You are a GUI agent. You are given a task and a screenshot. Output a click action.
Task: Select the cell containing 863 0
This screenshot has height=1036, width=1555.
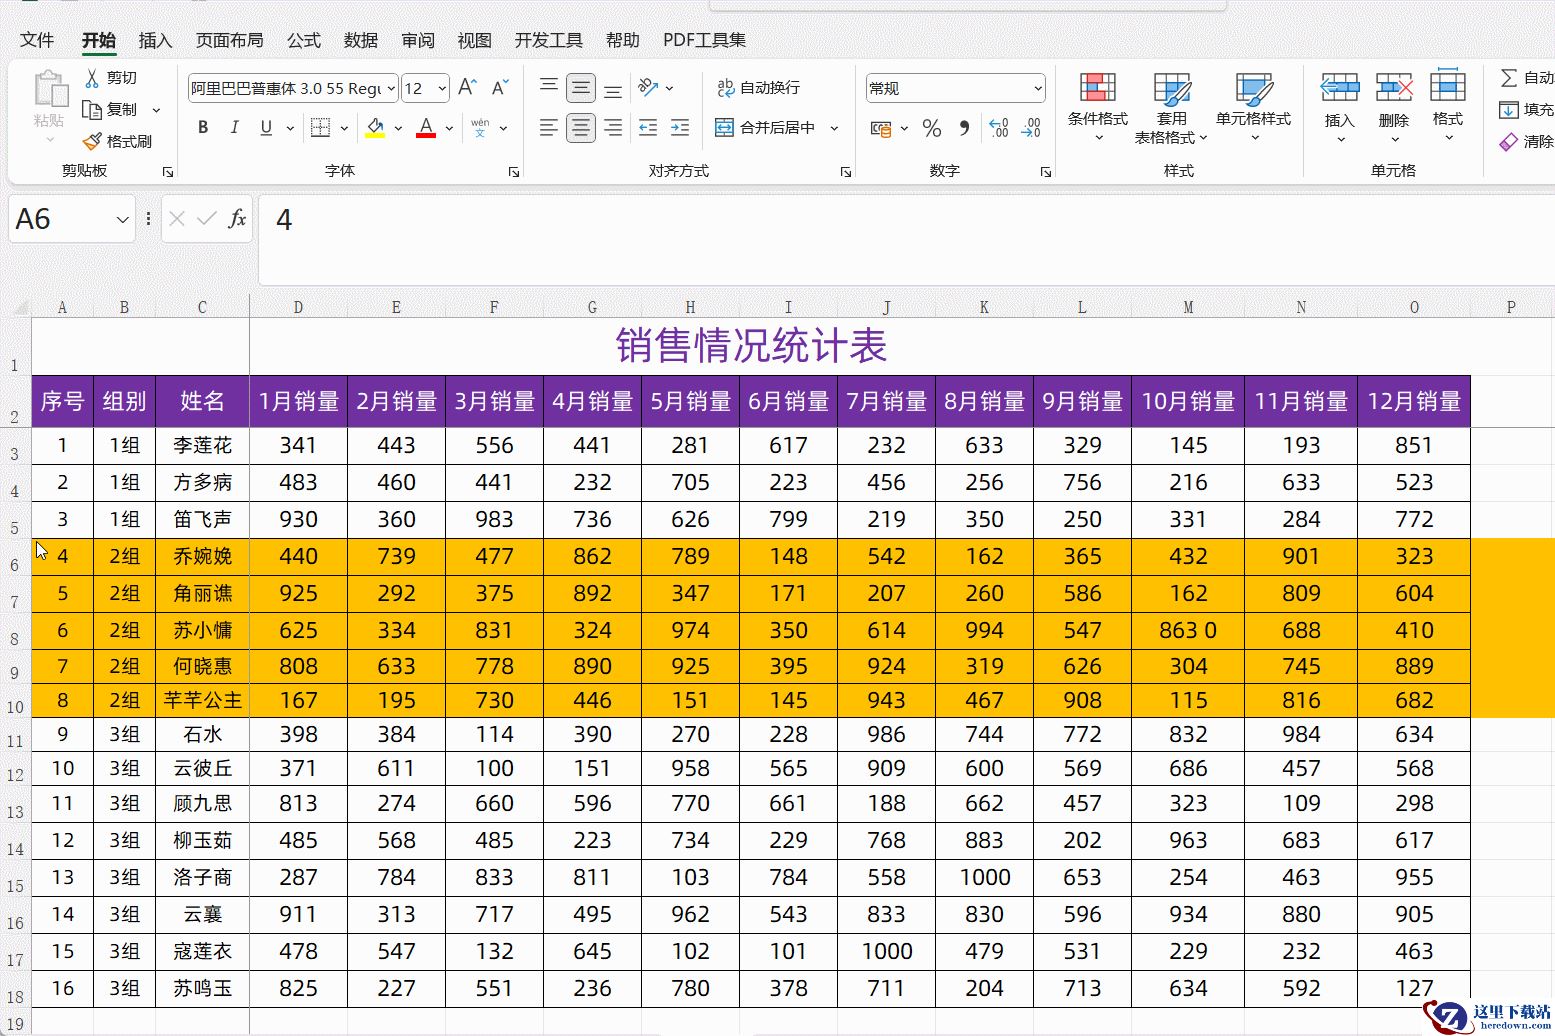point(1188,630)
